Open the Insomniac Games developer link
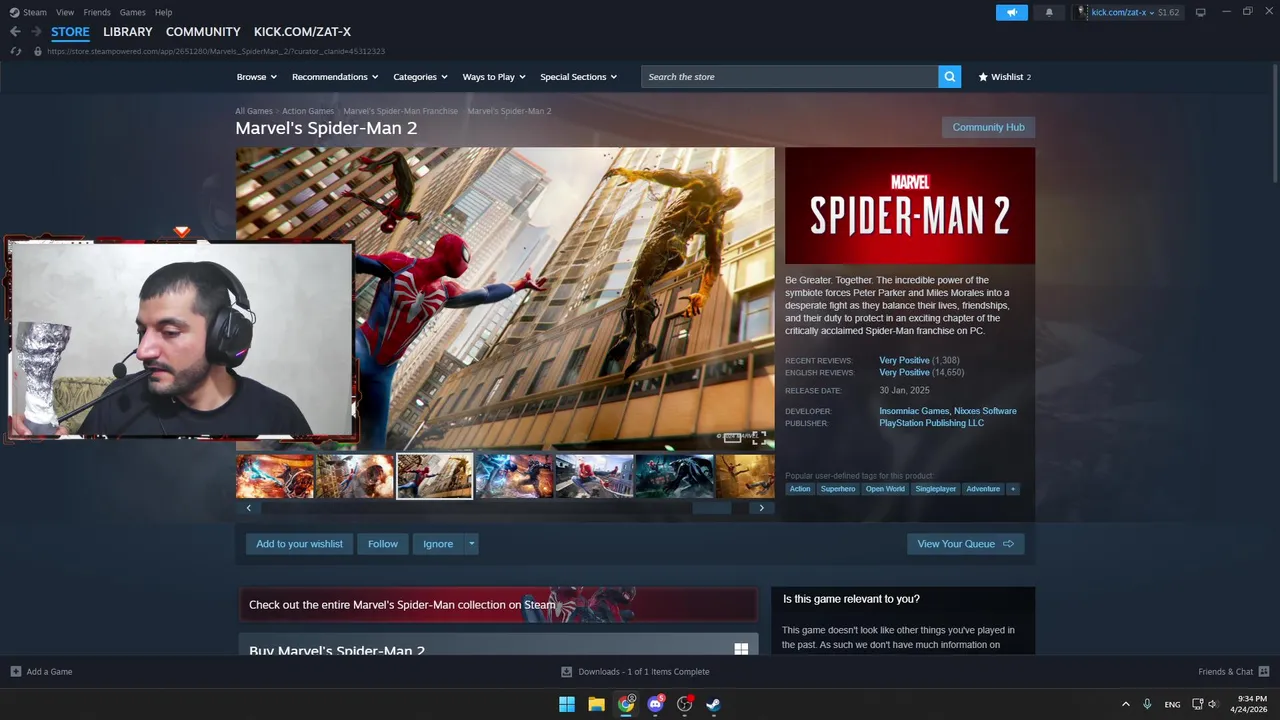Viewport: 1280px width, 720px height. [x=914, y=411]
